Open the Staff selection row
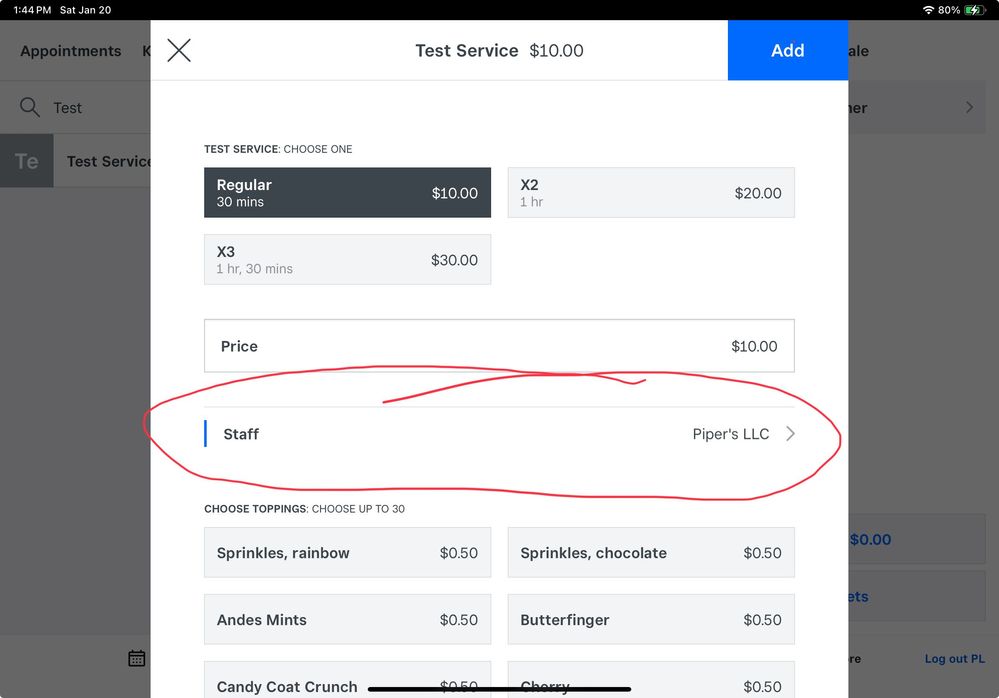Viewport: 999px width, 698px height. tap(498, 434)
